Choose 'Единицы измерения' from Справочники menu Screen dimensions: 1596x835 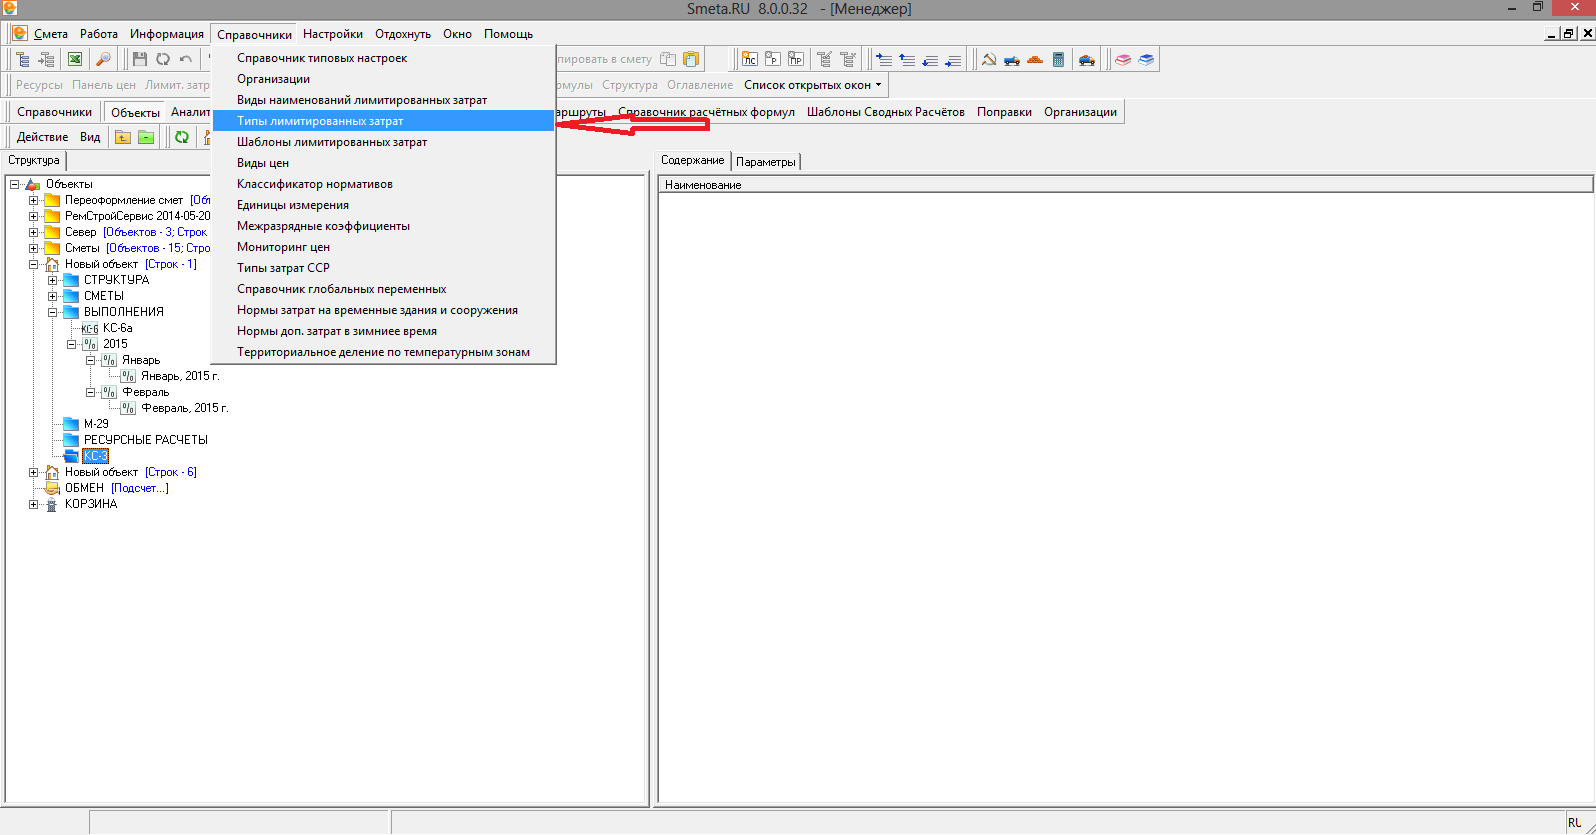[293, 205]
